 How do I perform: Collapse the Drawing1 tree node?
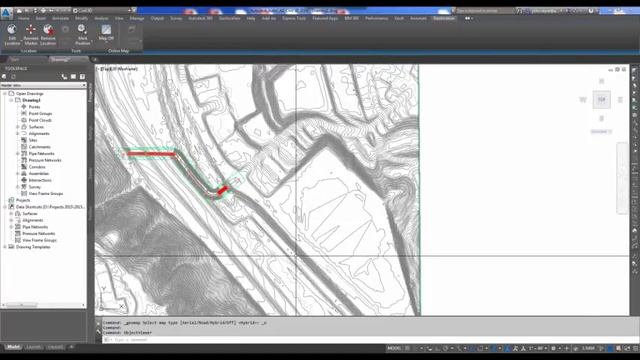[11, 100]
